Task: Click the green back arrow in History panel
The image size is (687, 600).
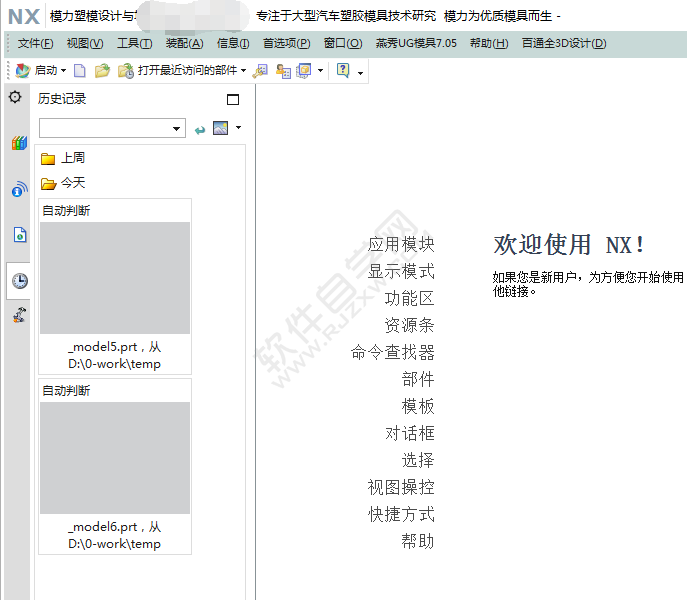Action: (200, 130)
